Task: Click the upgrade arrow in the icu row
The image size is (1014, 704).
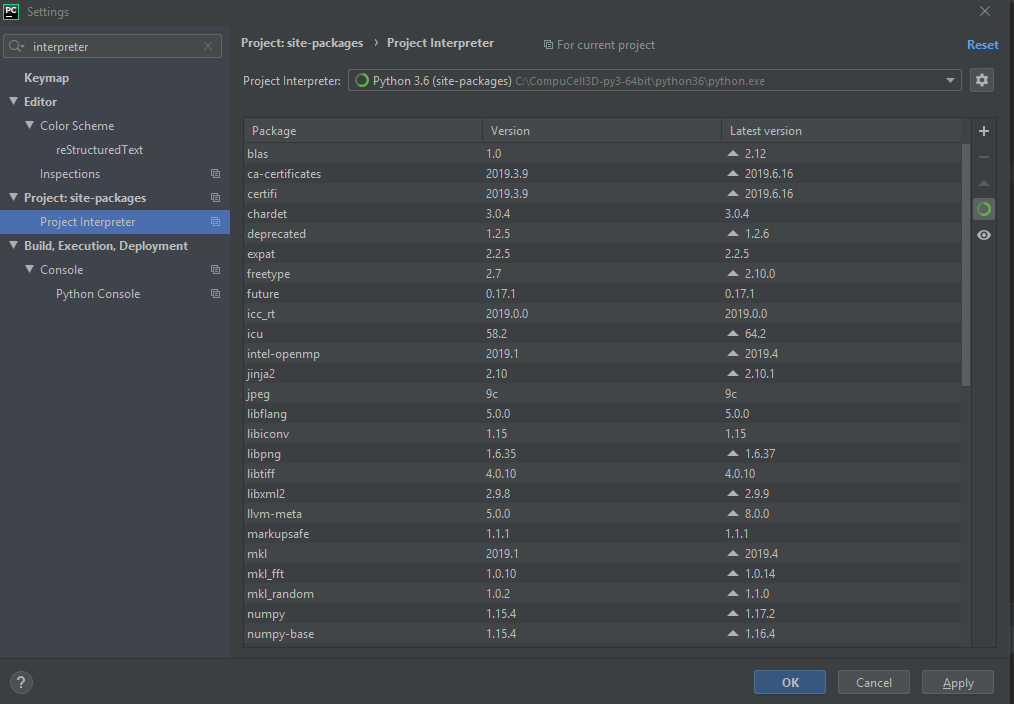Action: point(733,334)
